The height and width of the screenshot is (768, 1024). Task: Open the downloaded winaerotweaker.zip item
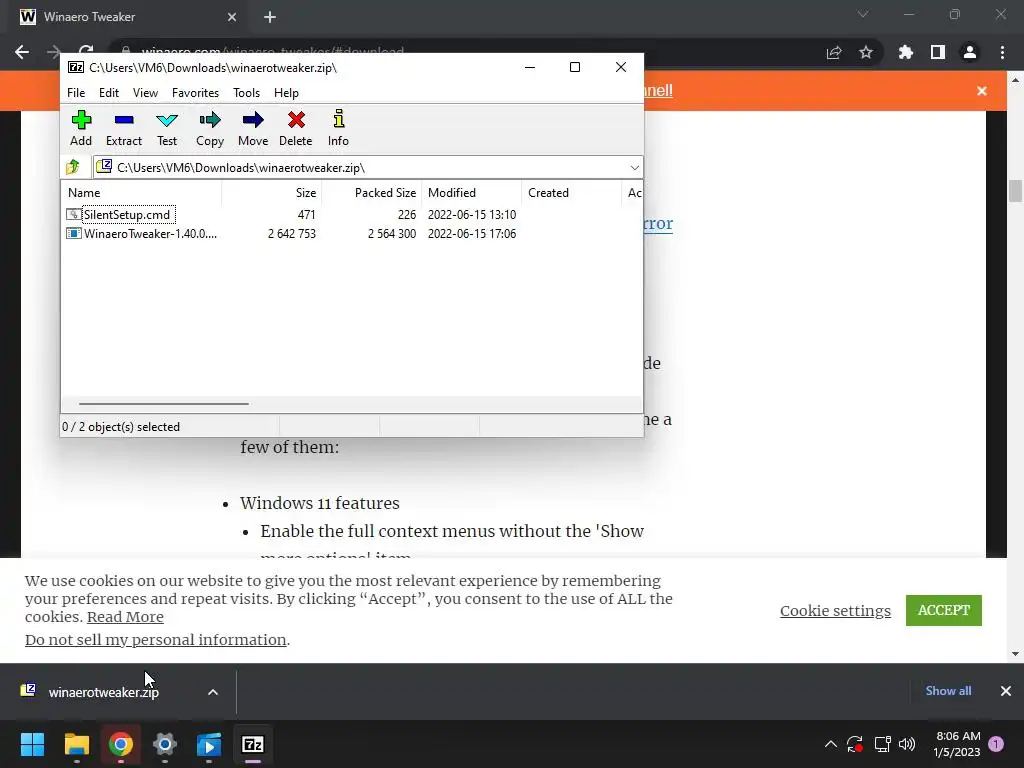pyautogui.click(x=103, y=692)
